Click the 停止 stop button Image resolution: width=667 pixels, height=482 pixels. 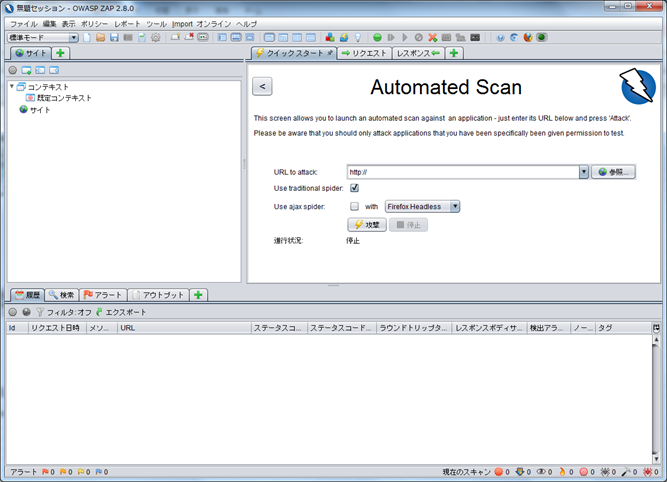coord(408,225)
